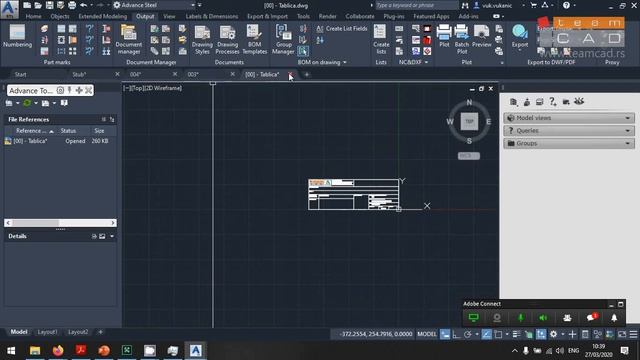Switch to the Start document tab

tap(20, 74)
